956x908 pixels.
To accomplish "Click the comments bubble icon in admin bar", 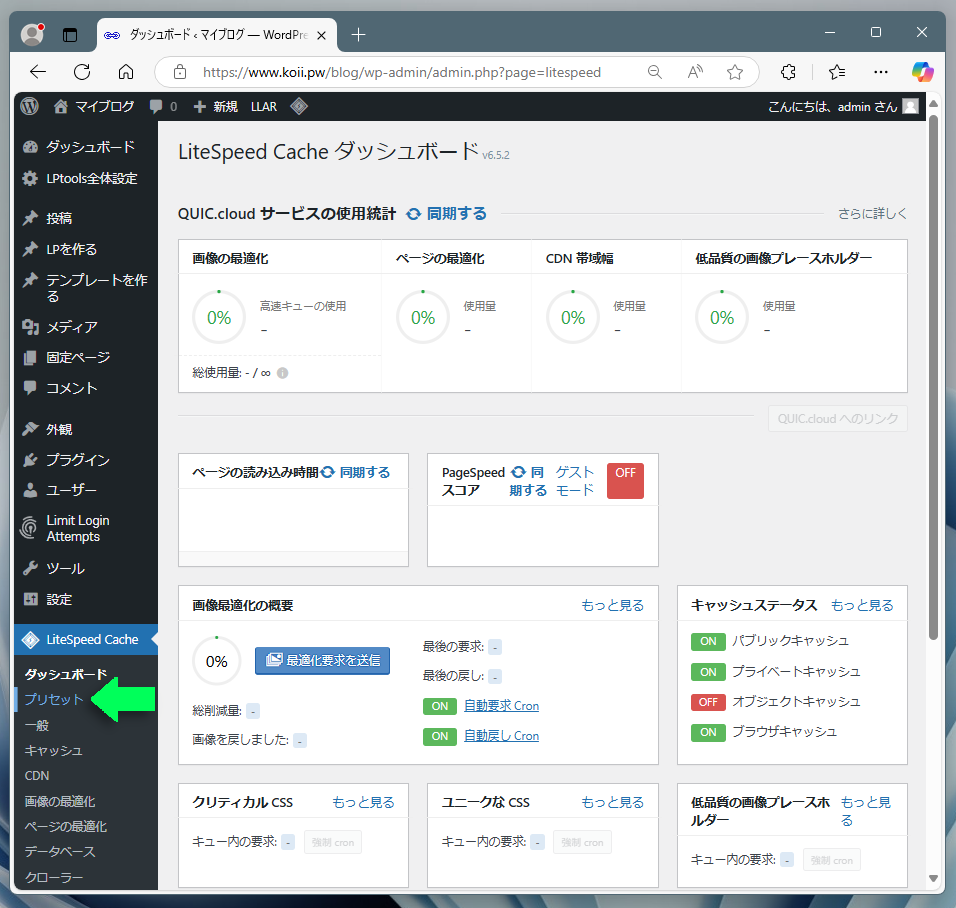I will 156,107.
